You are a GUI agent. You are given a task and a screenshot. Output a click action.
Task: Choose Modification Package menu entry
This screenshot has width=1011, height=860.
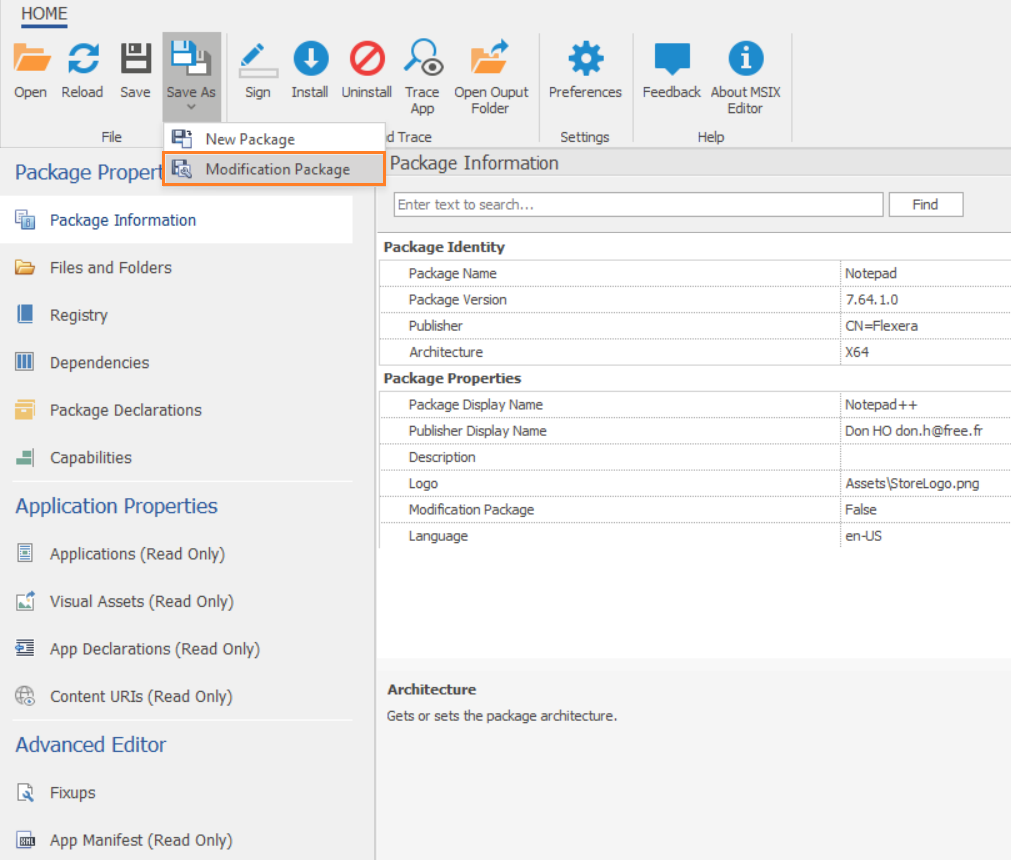point(275,169)
